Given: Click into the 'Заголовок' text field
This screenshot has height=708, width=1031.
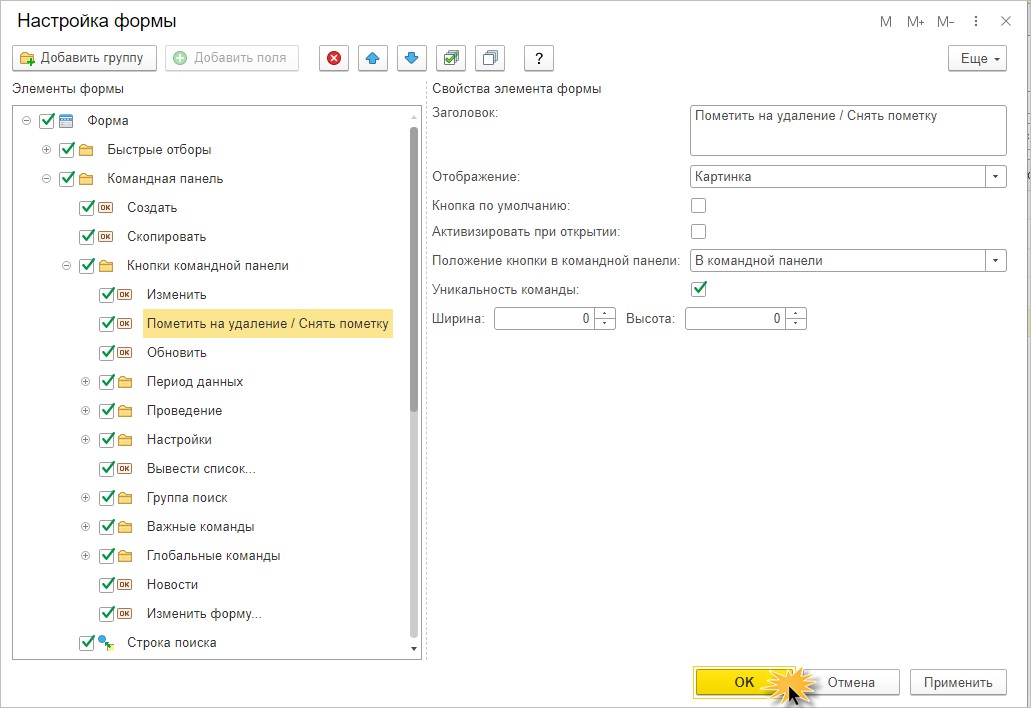Looking at the screenshot, I should pos(848,130).
